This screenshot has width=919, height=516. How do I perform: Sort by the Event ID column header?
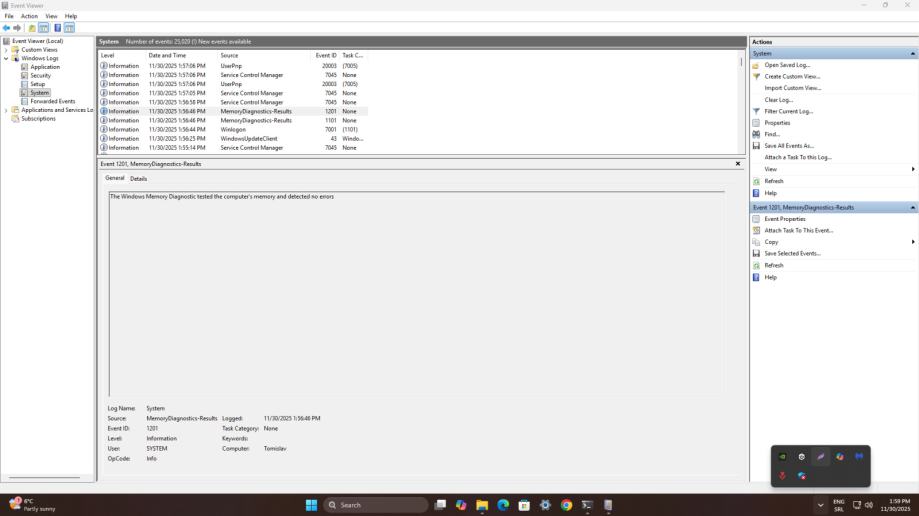coord(325,55)
